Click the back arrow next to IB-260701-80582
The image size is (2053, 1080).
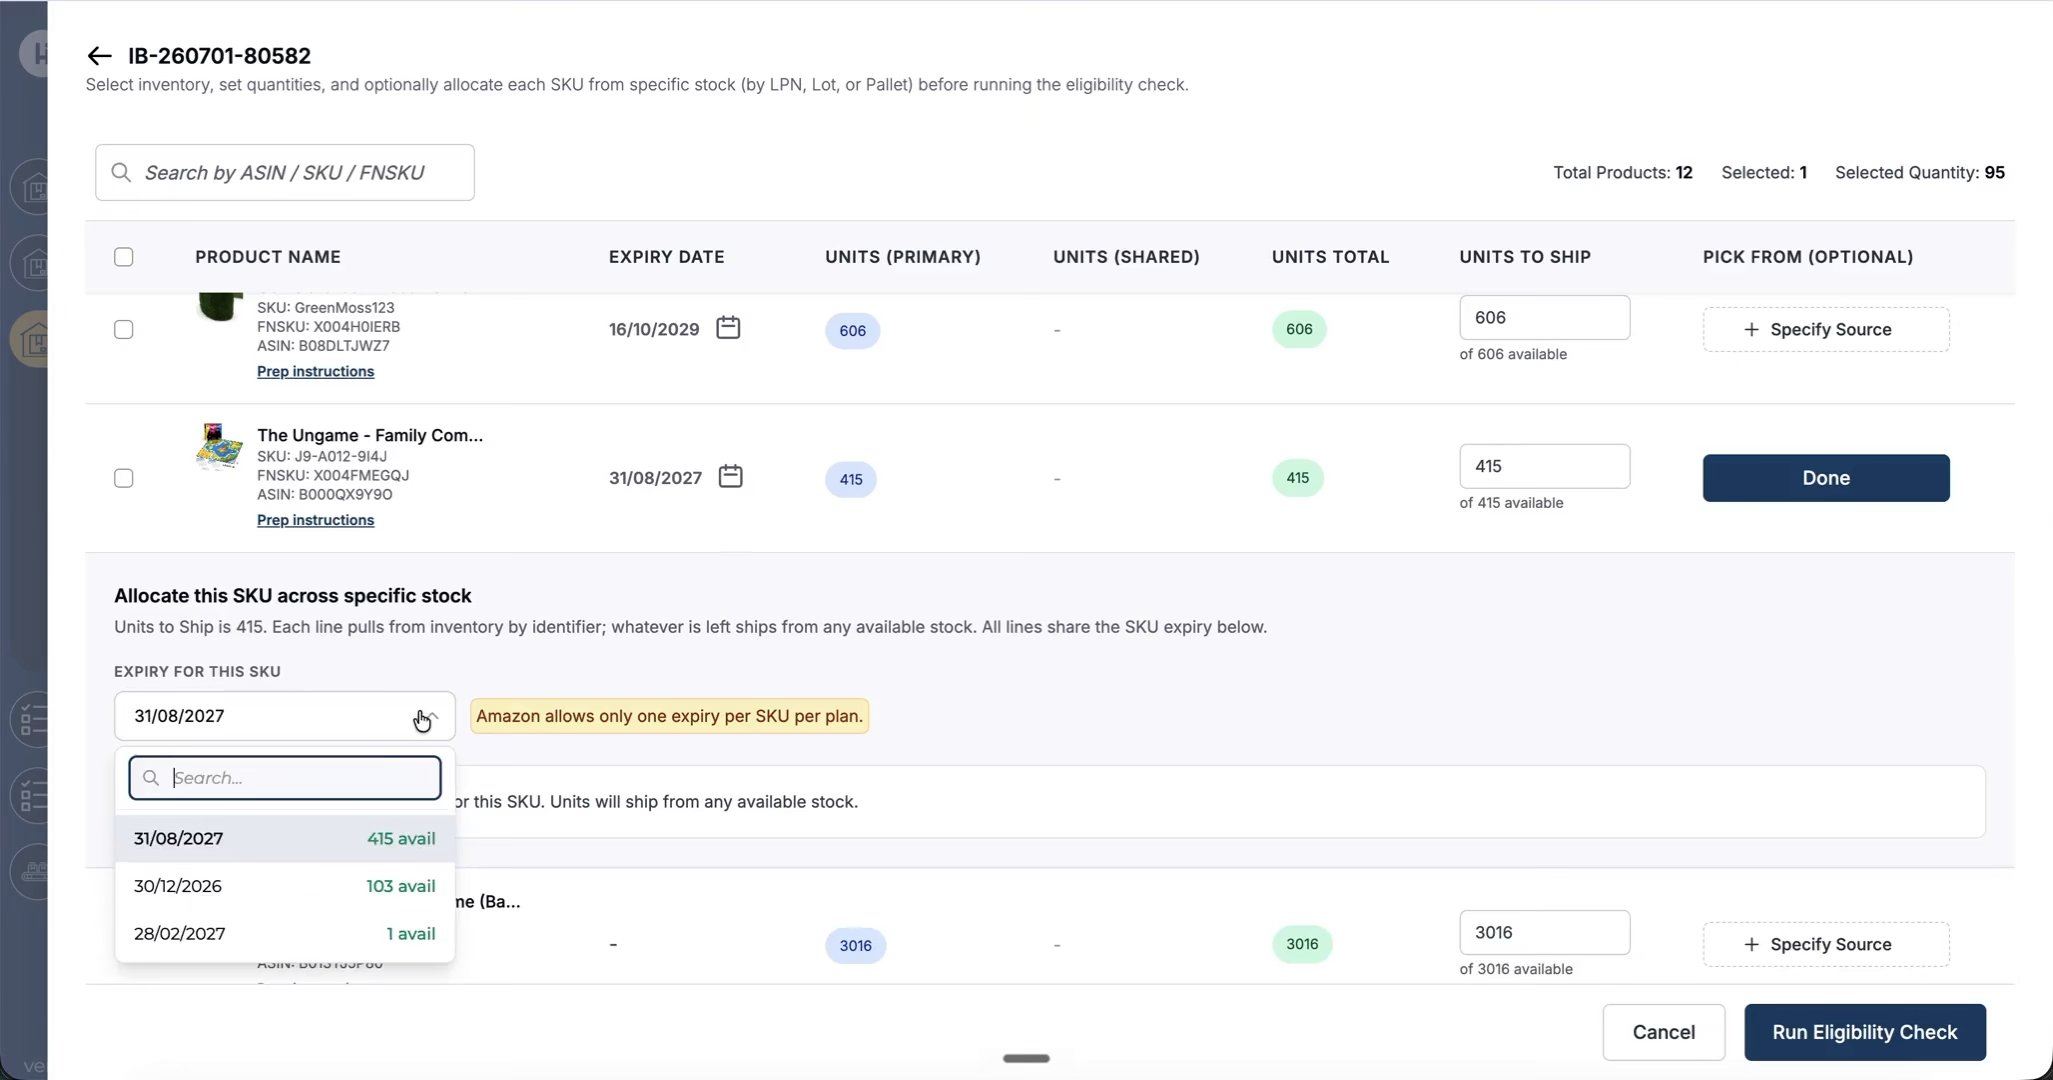[x=99, y=56]
